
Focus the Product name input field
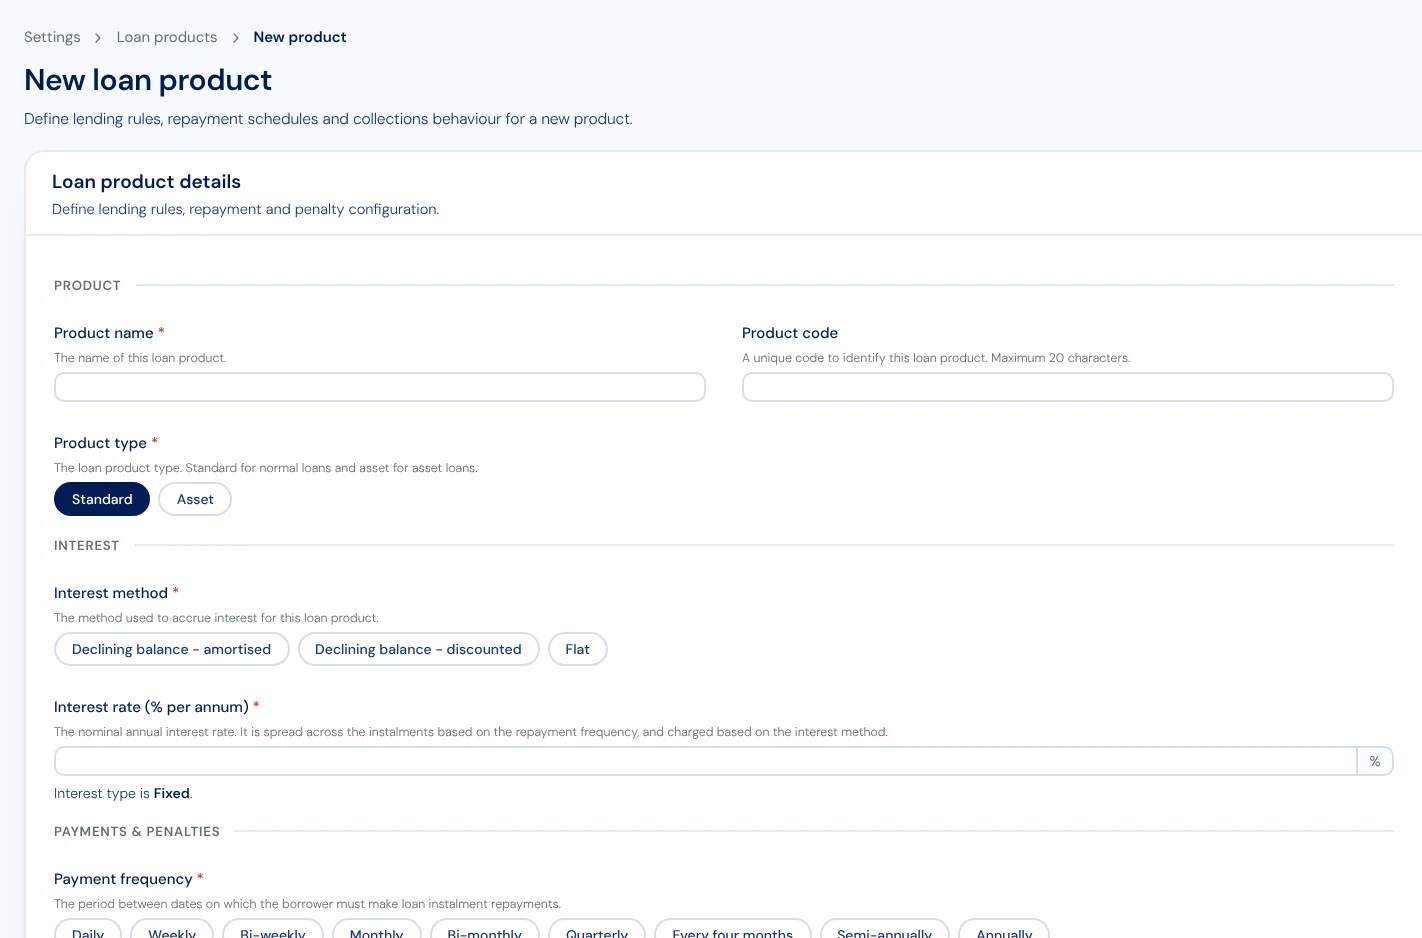click(380, 387)
